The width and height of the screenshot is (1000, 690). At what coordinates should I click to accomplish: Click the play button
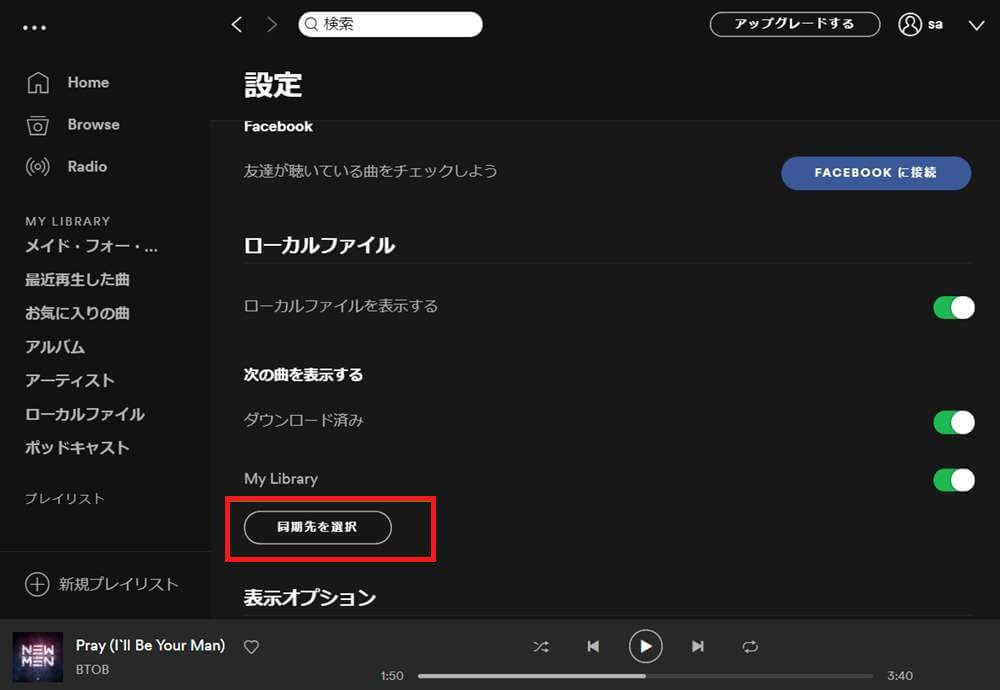[x=645, y=647]
